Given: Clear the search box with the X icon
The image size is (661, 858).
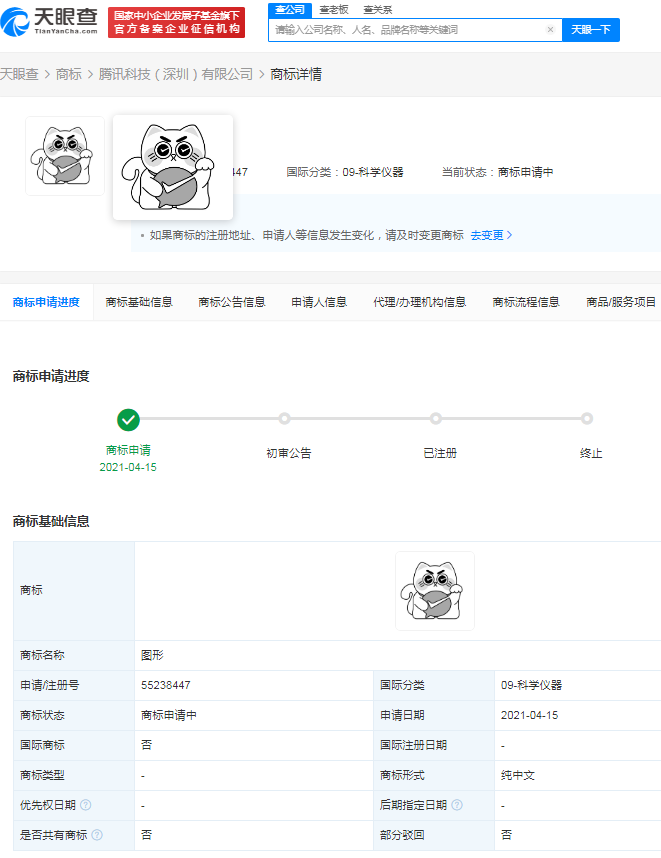Looking at the screenshot, I should pyautogui.click(x=550, y=30).
